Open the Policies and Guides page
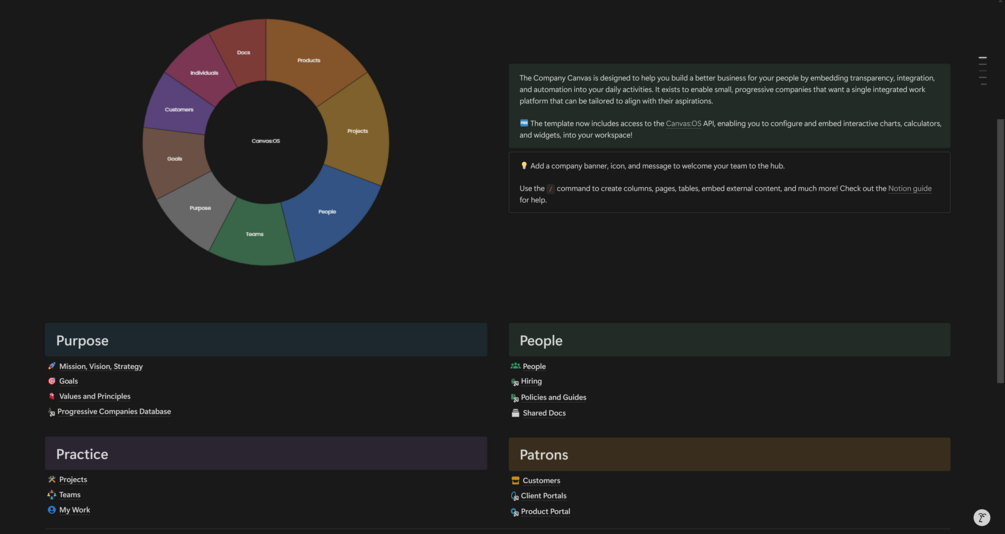Screen dimensions: 1005x534 click(554, 397)
